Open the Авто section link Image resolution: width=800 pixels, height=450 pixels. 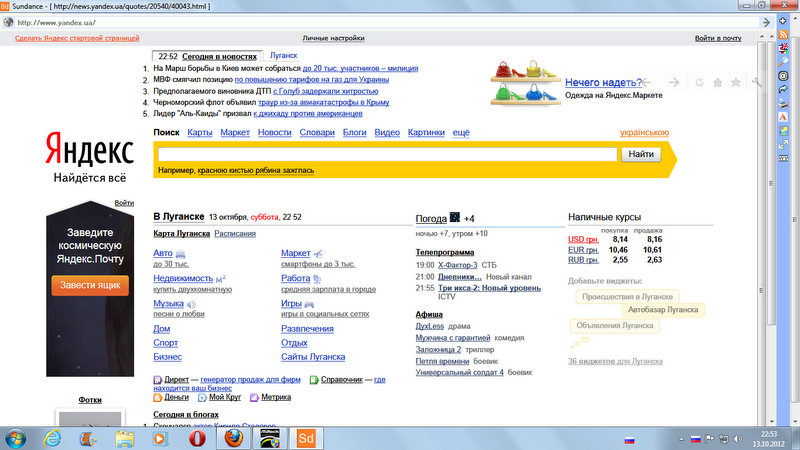(x=163, y=253)
